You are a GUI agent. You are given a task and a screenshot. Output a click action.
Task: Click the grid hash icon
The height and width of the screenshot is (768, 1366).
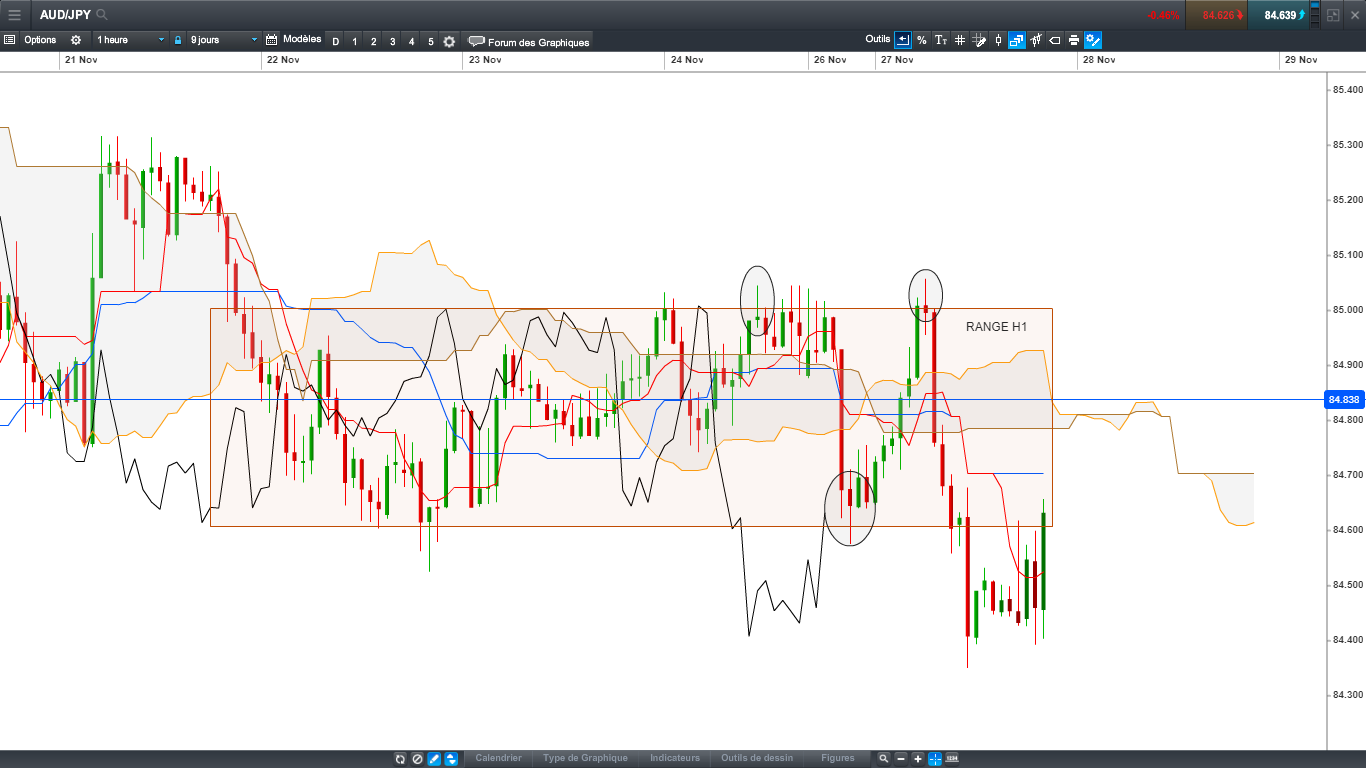point(960,40)
